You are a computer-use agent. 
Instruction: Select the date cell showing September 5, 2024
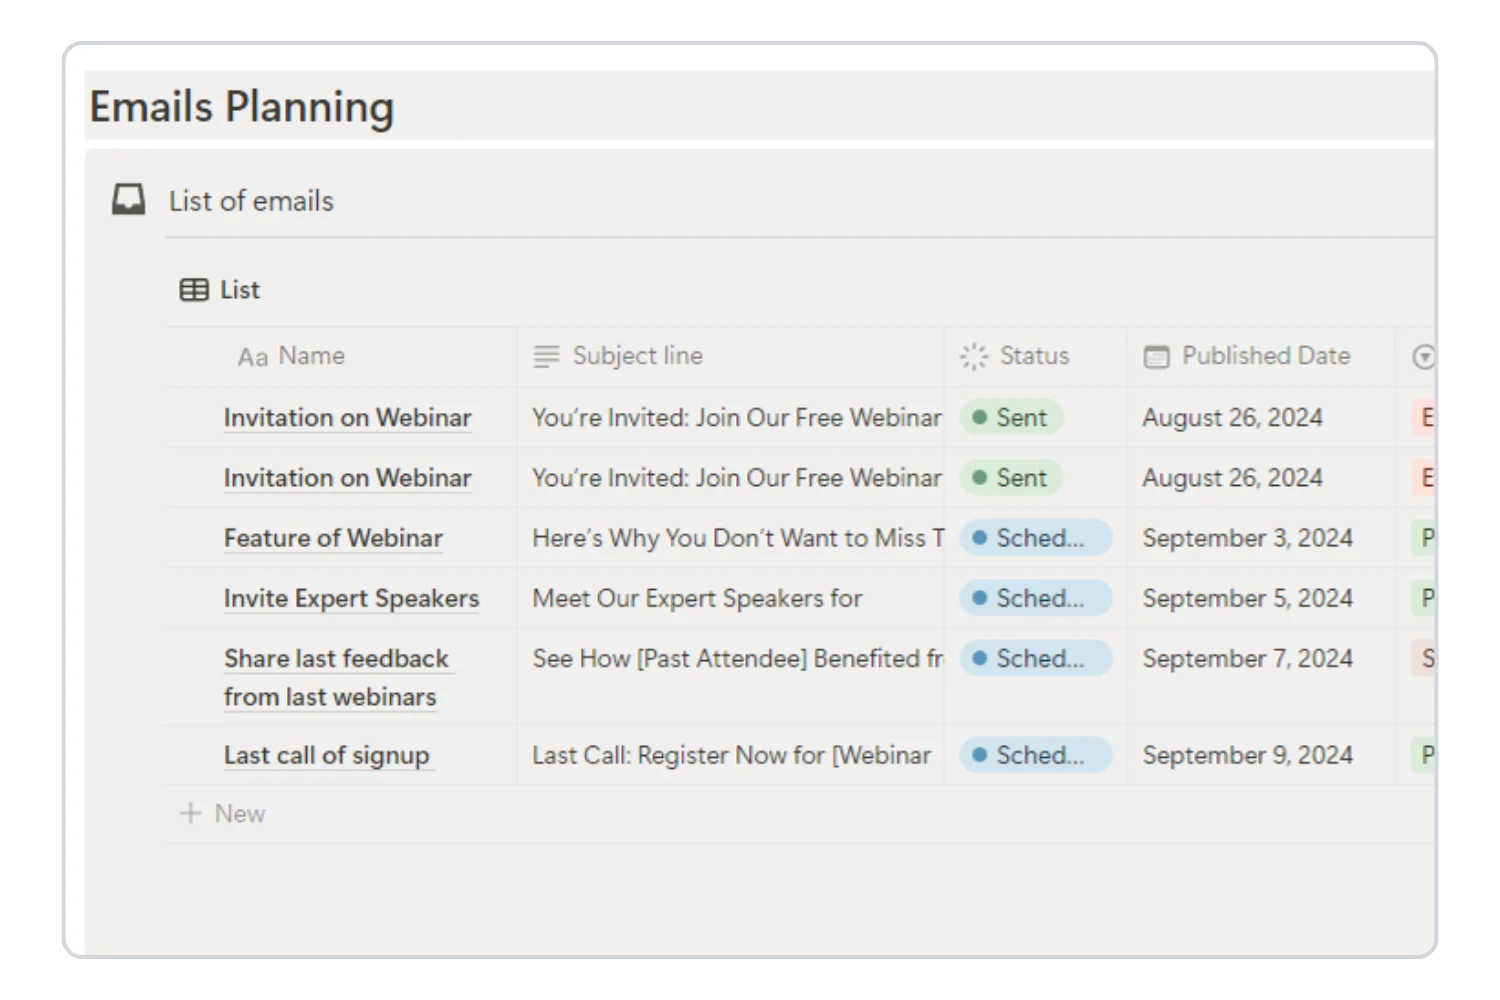click(x=1247, y=597)
